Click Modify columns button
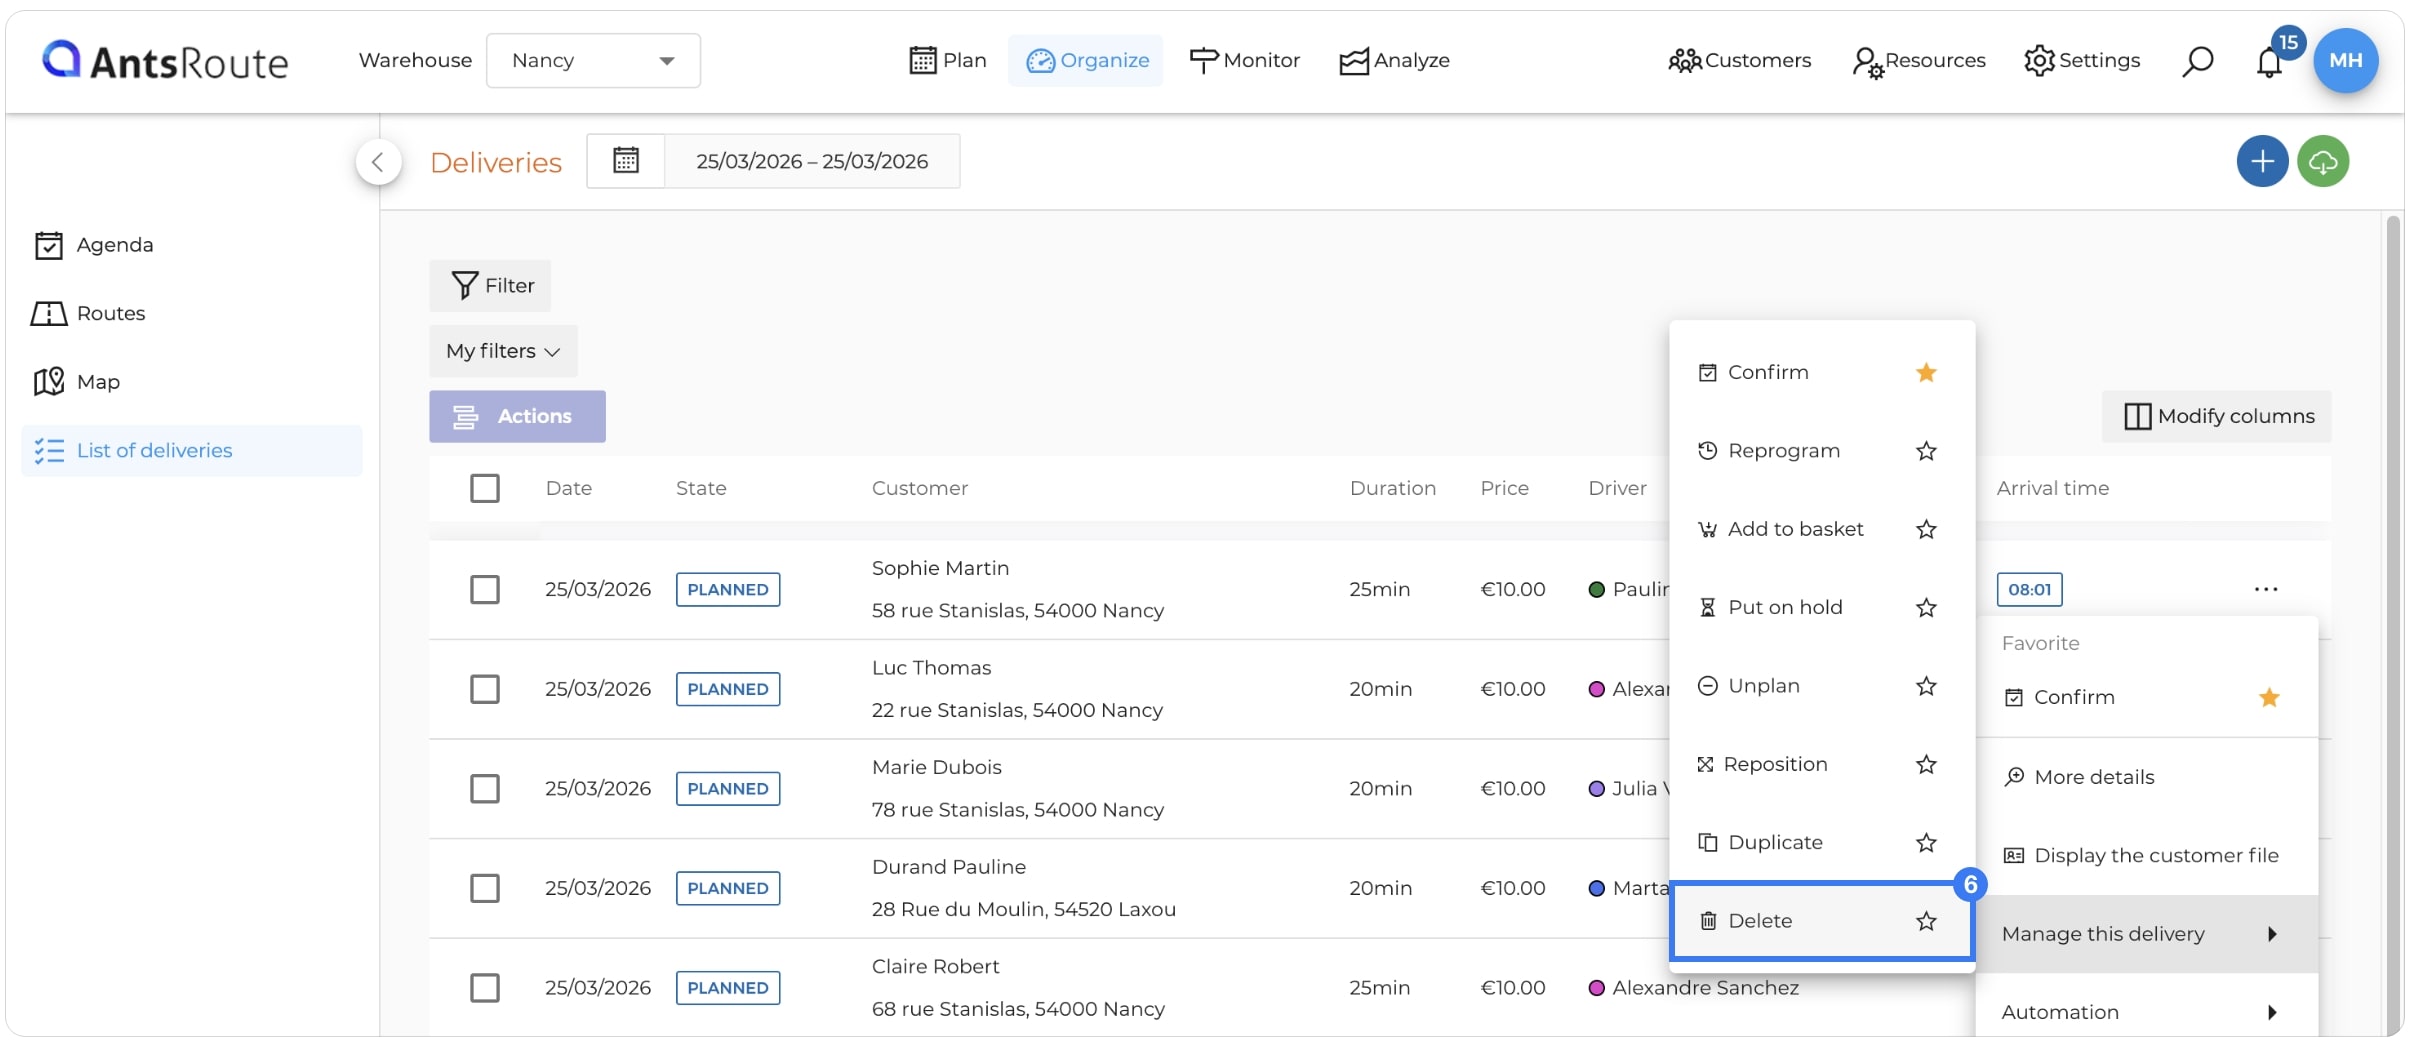Viewport: 2410px width, 1050px height. pos(2216,416)
